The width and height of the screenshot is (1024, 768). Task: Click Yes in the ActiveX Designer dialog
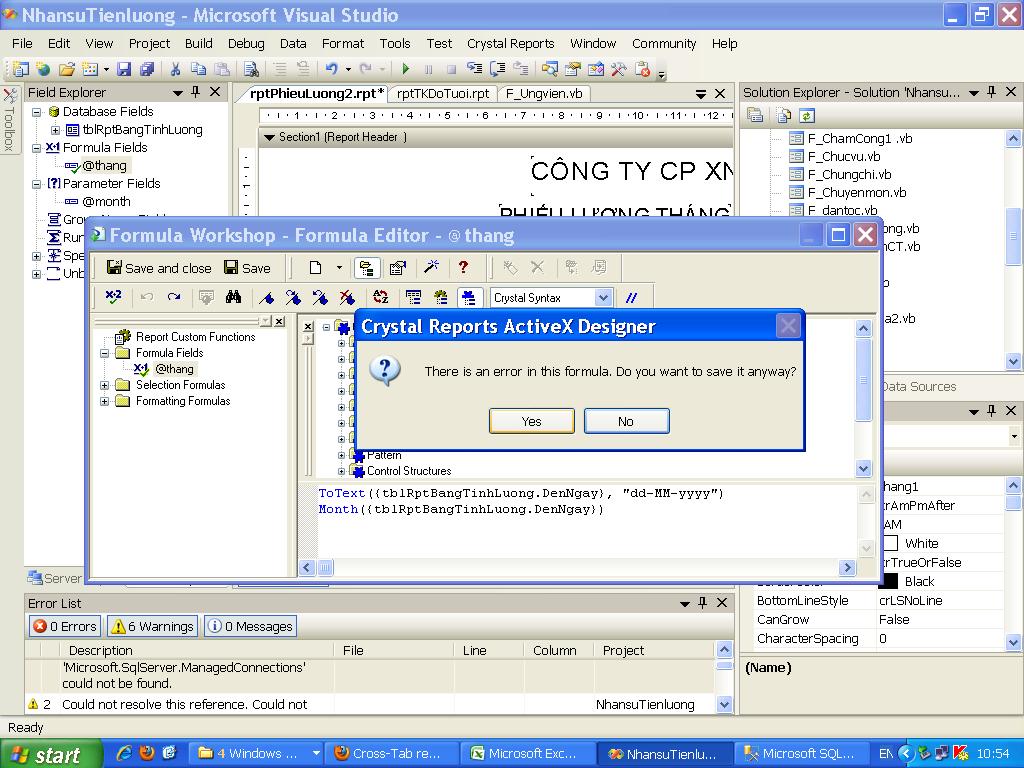click(x=532, y=421)
